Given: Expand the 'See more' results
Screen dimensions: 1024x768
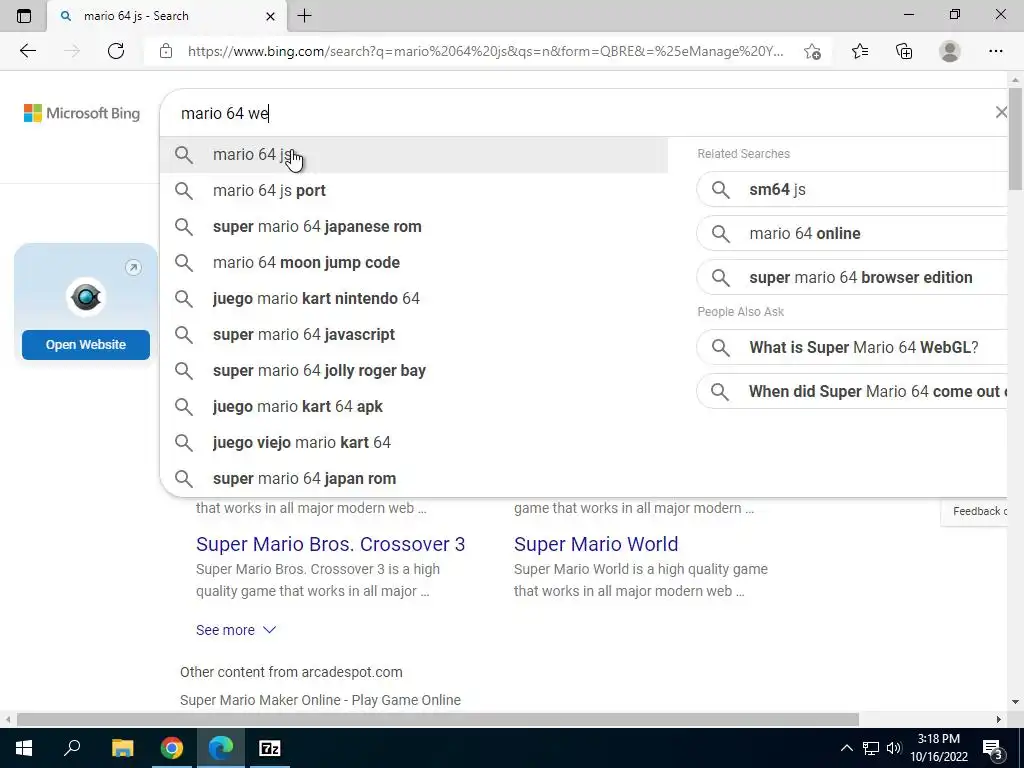Looking at the screenshot, I should tap(236, 630).
